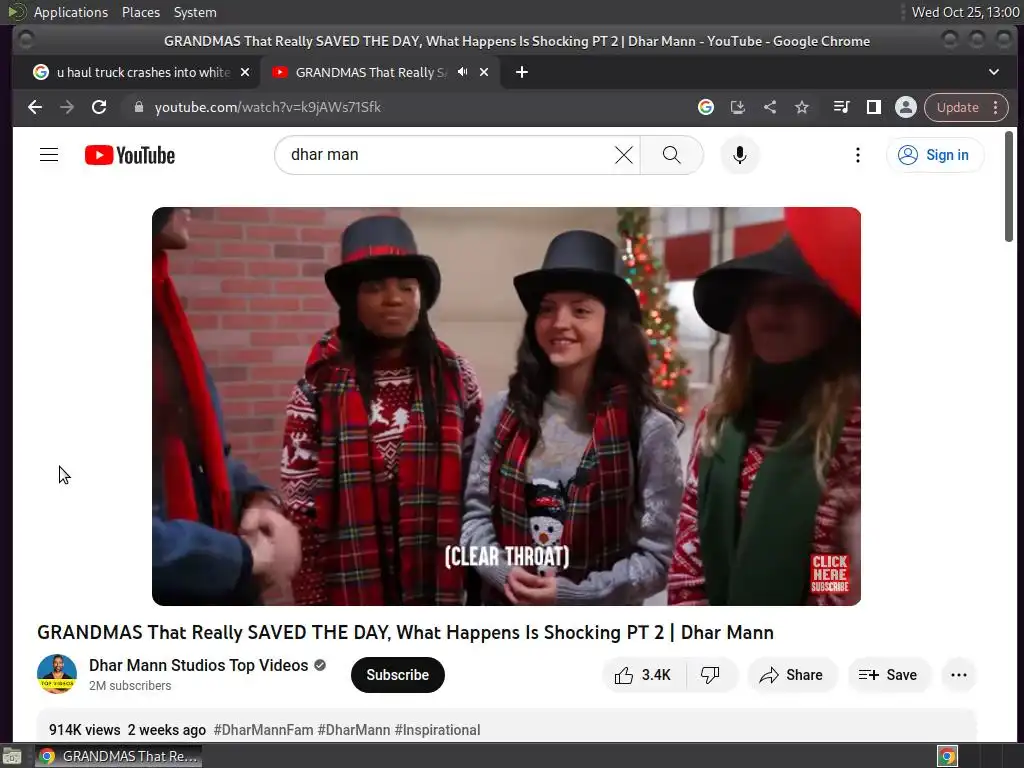This screenshot has width=1024, height=768.
Task: Open Chrome three-dot menu beside Update
Action: (995, 107)
